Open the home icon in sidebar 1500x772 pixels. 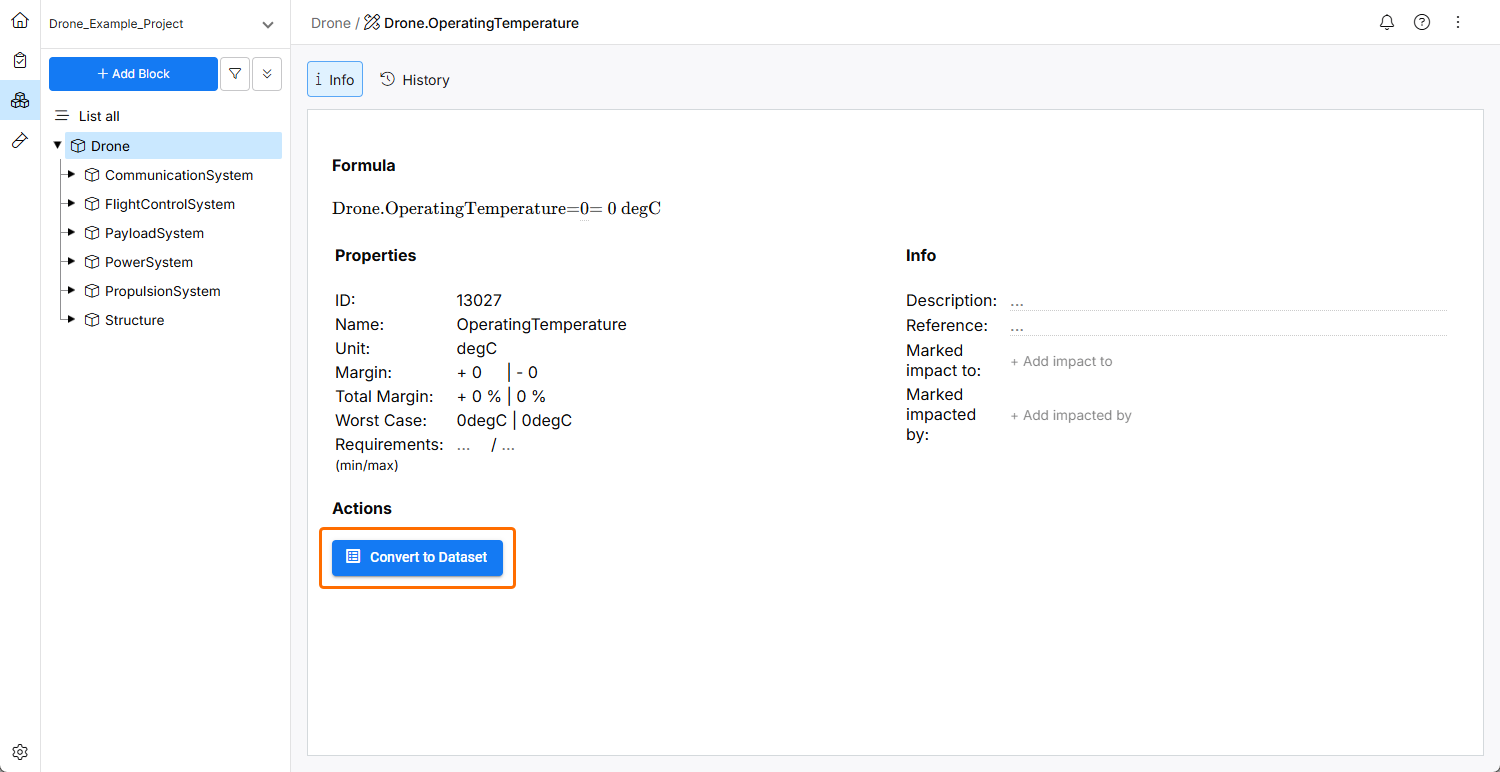point(20,20)
